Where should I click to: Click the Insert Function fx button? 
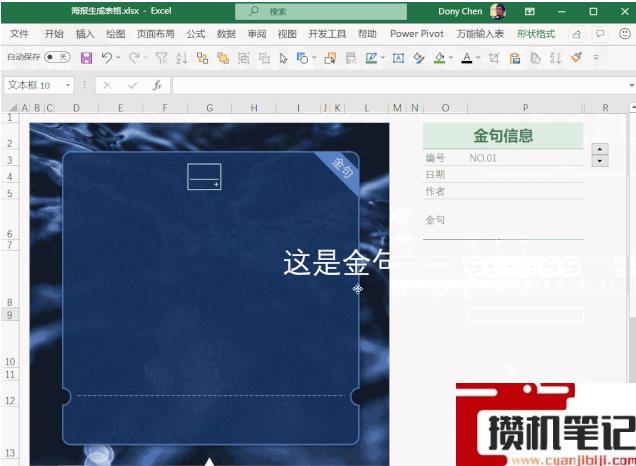point(157,85)
